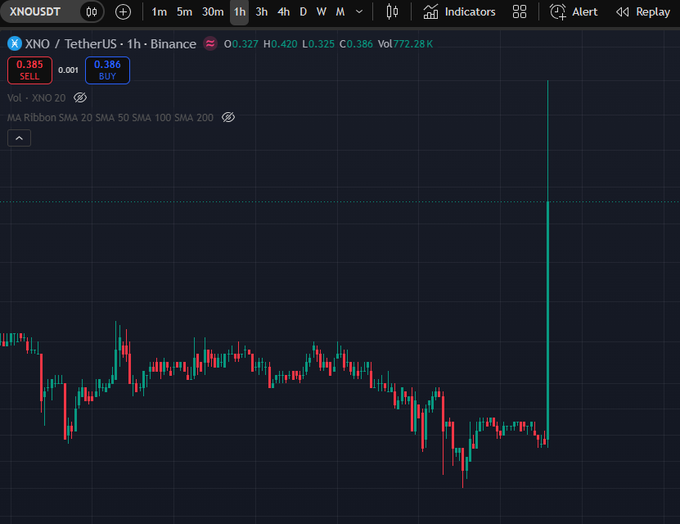Select the 30m timeframe
The image size is (680, 524).
click(213, 12)
